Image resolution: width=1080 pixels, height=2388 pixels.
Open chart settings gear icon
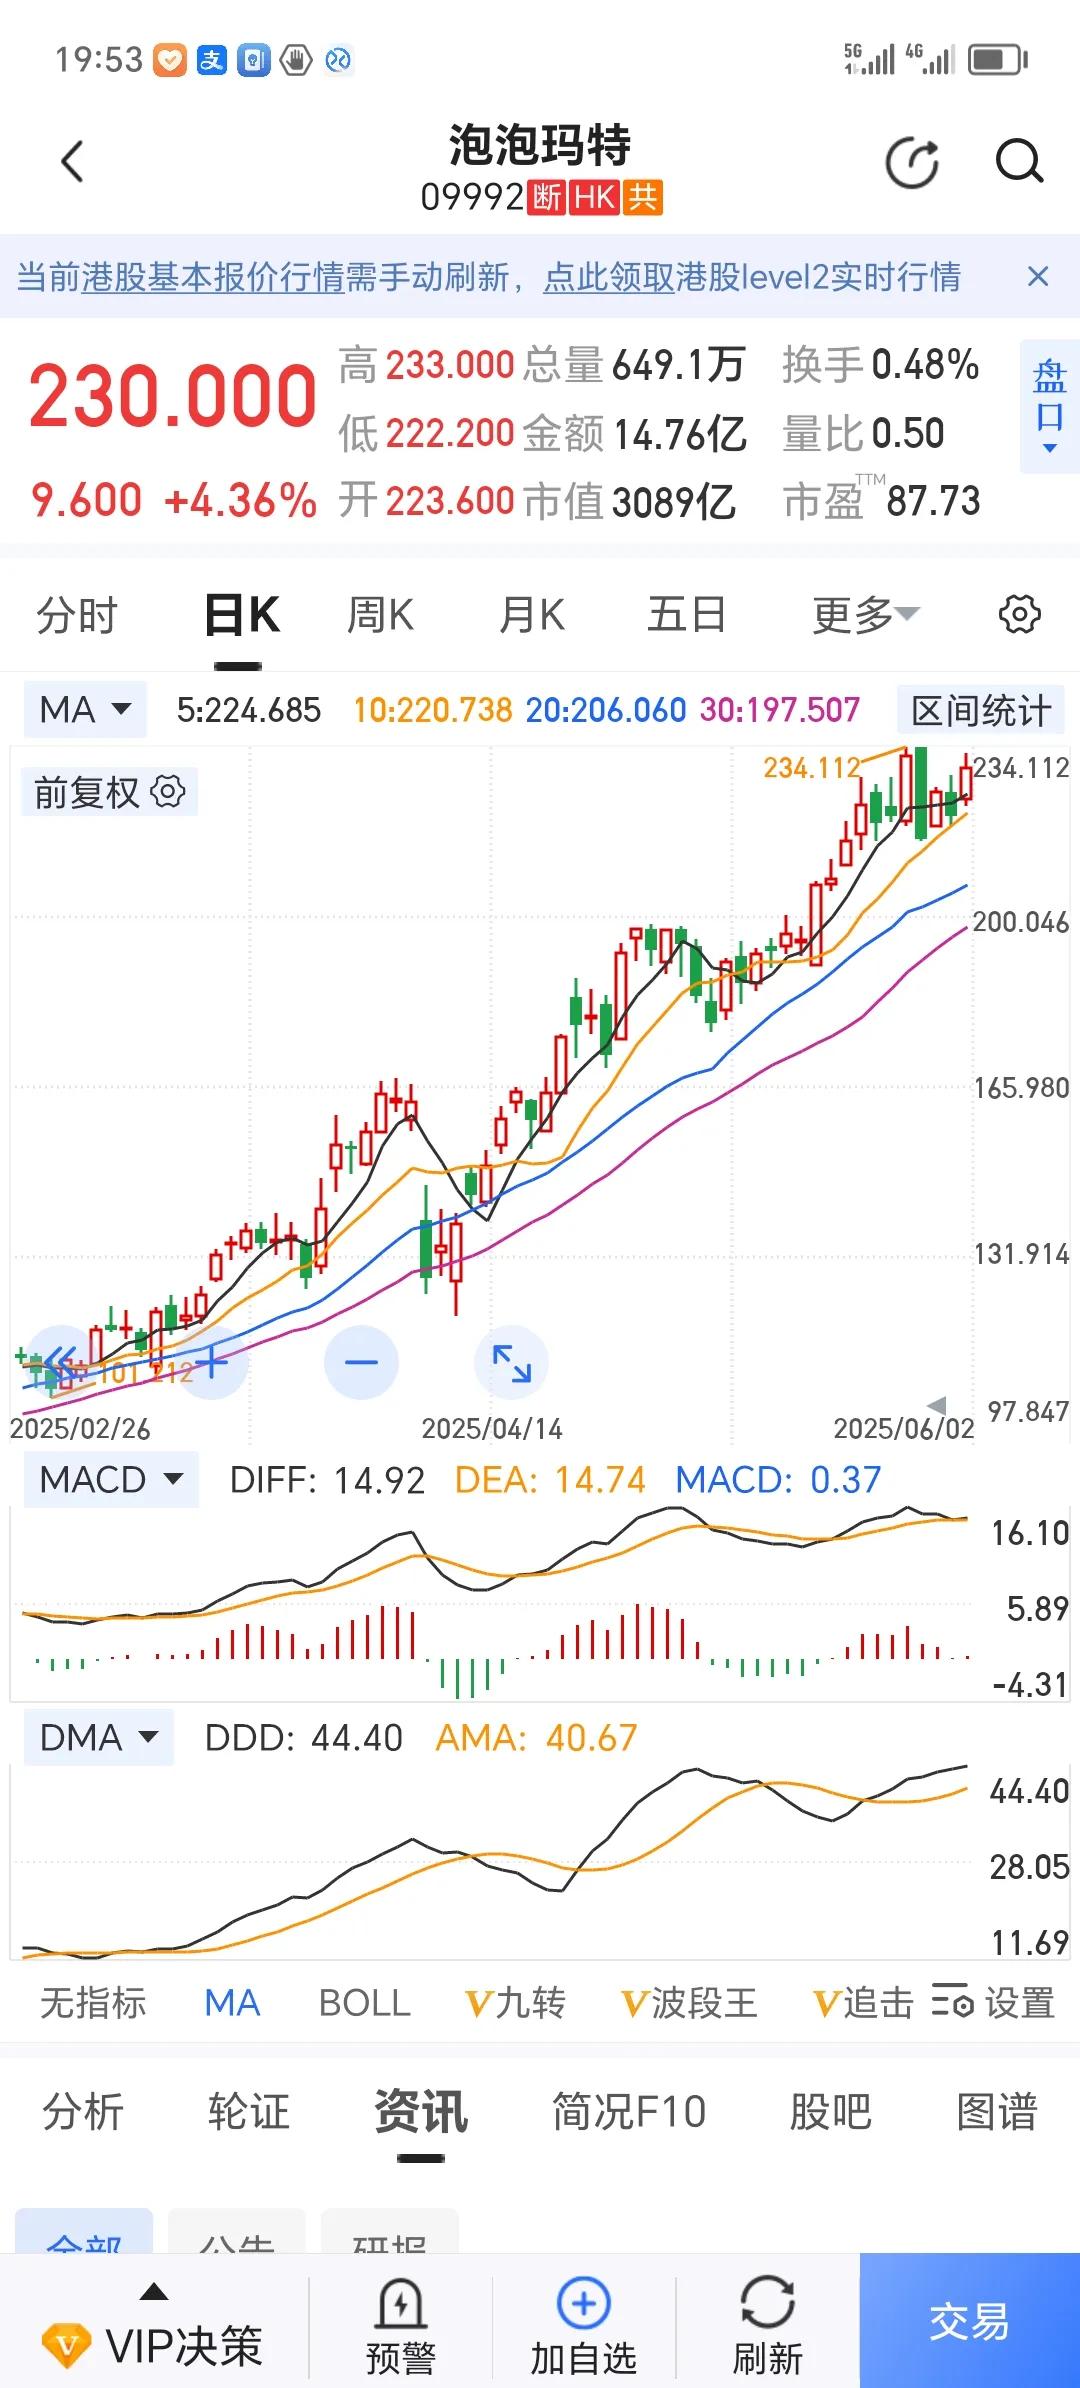(x=1019, y=614)
